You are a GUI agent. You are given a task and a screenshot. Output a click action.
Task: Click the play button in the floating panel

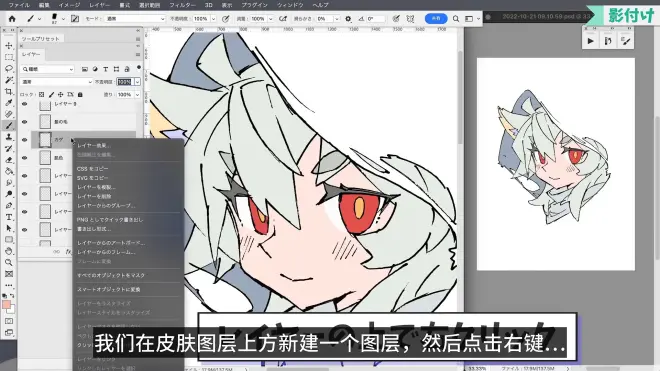[x=591, y=41]
